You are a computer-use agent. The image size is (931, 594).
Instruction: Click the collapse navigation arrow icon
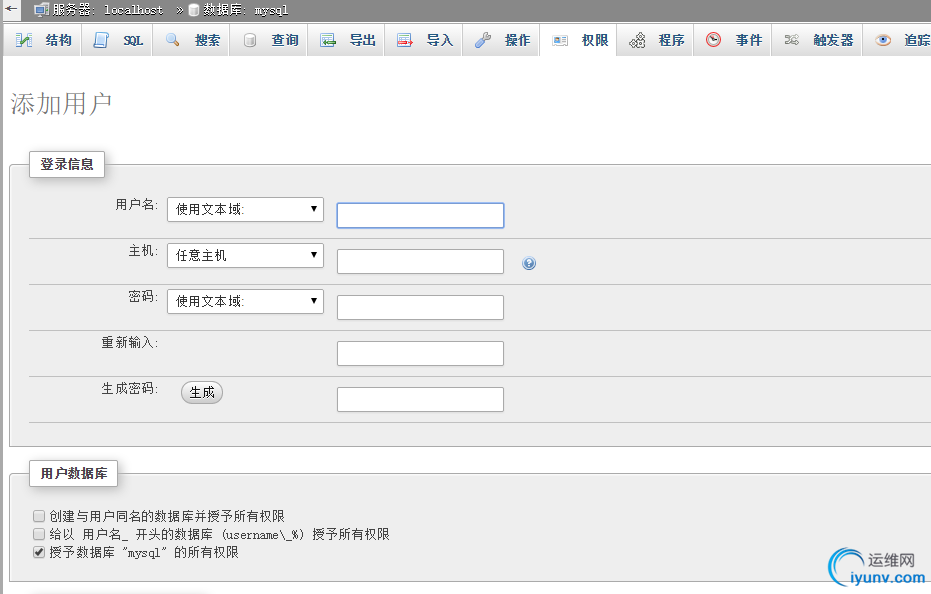click(11, 9)
